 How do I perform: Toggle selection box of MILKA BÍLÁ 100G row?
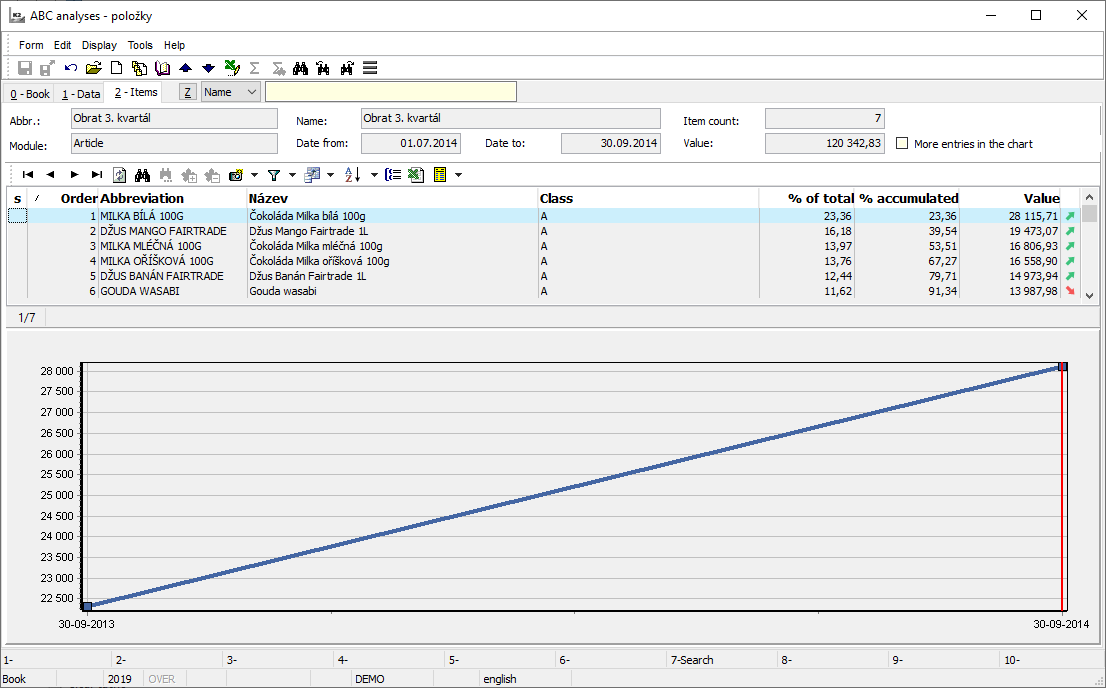point(17,216)
